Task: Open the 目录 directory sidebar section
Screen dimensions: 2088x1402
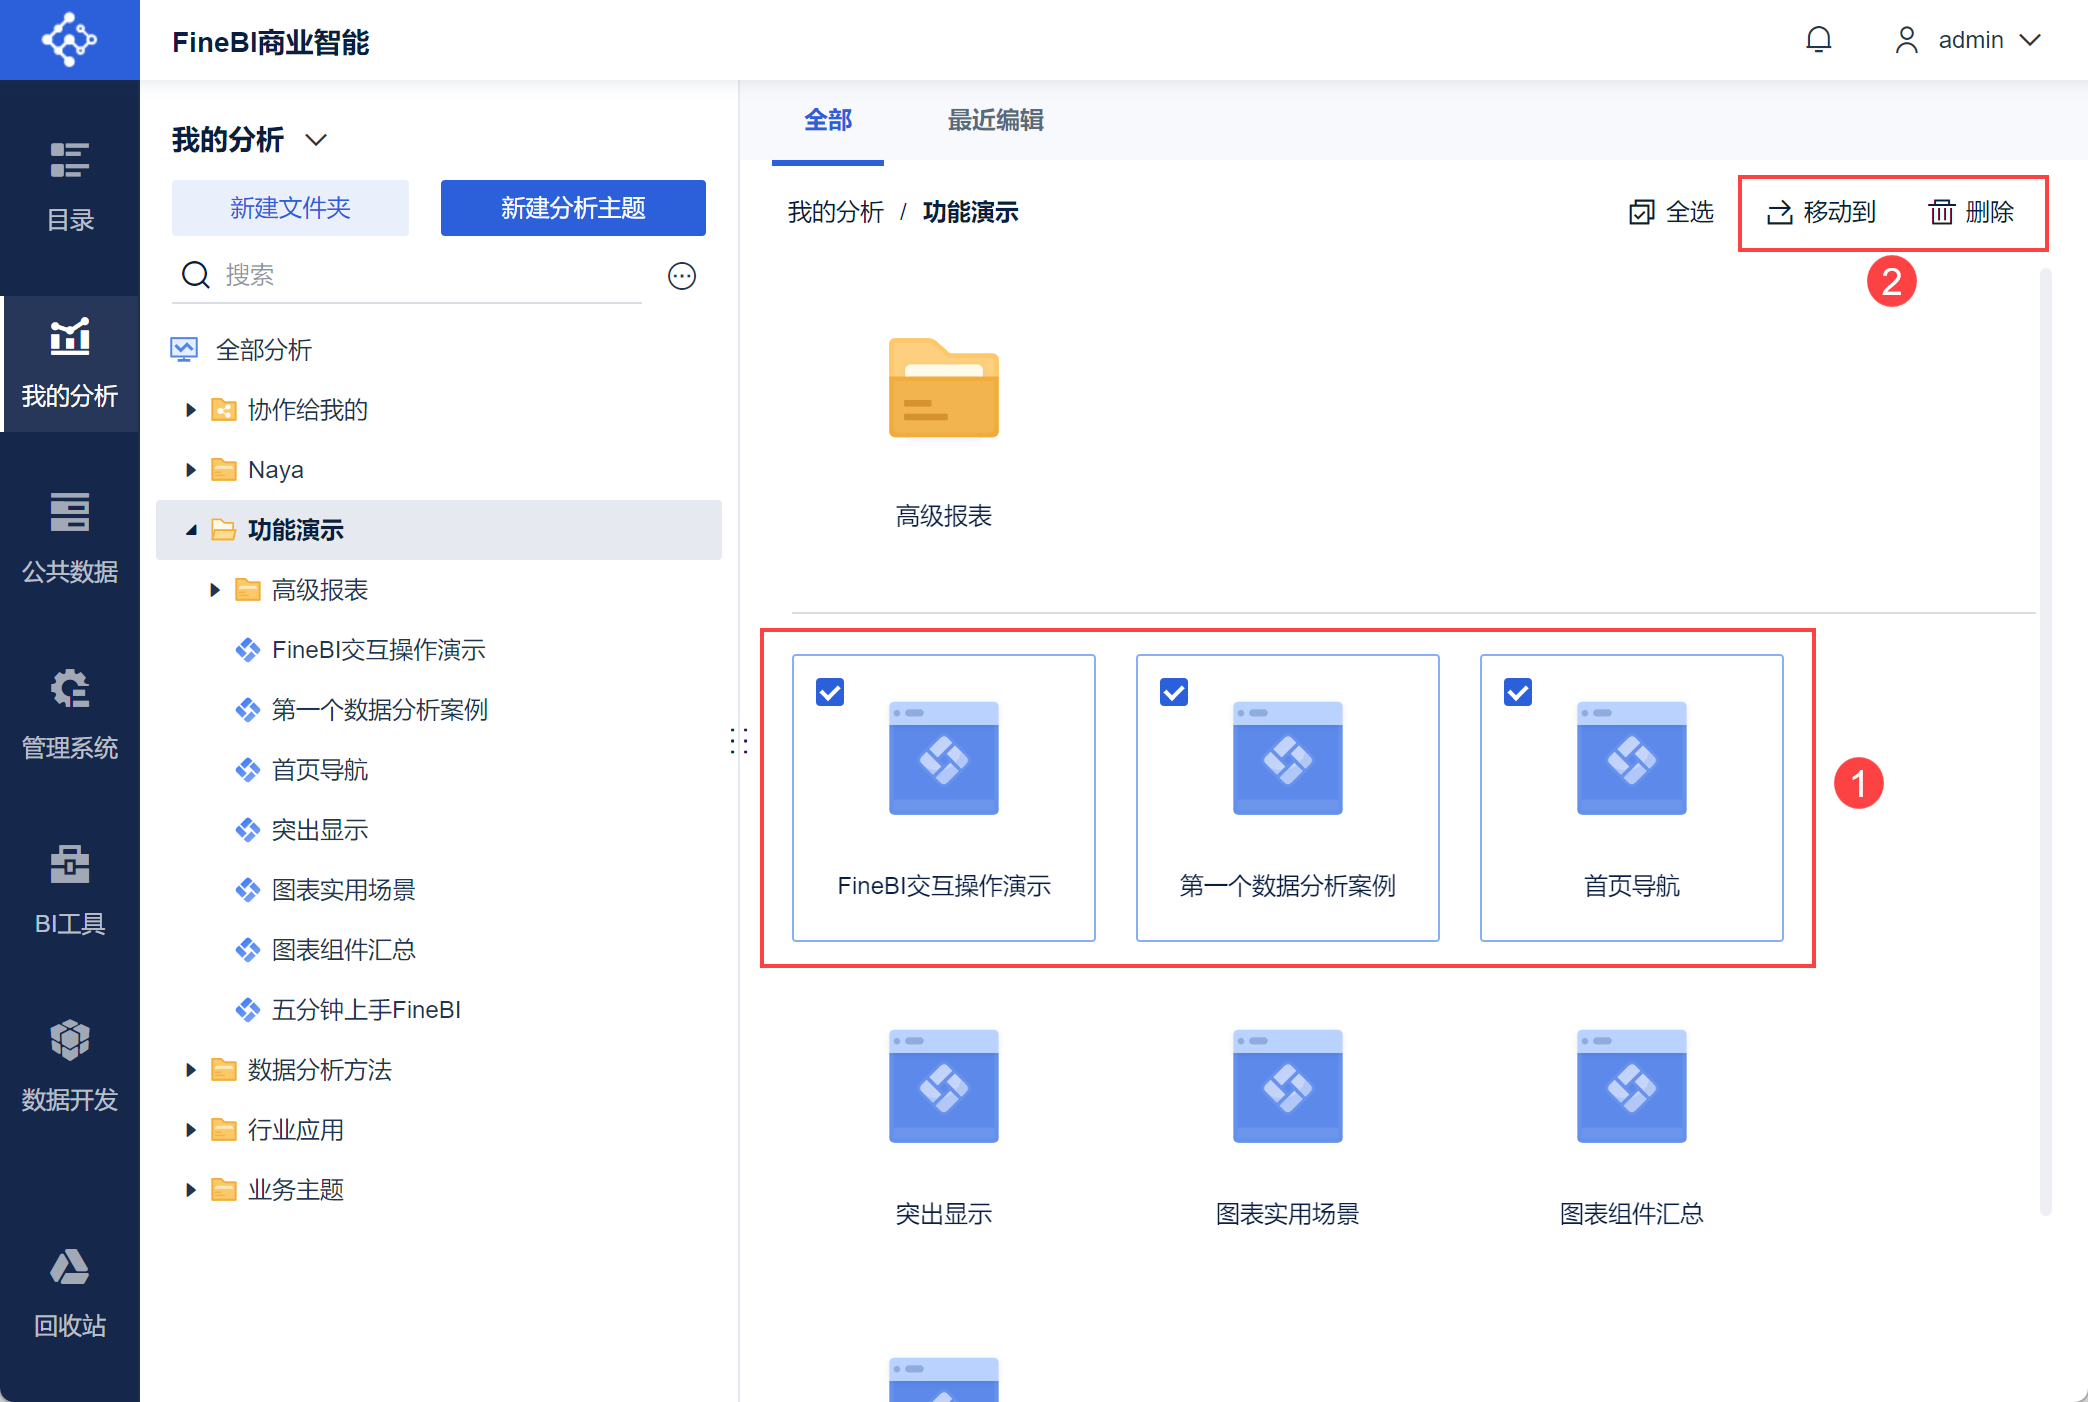Action: point(70,188)
